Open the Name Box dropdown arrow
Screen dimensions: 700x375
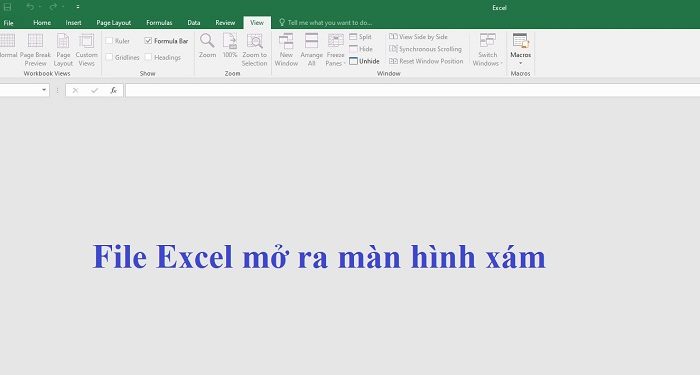(44, 90)
